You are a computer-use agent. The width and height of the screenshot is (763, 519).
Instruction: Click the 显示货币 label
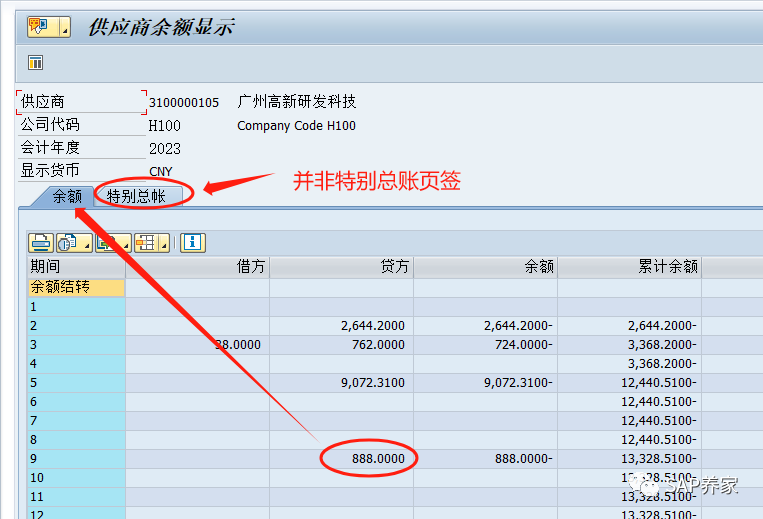50,170
